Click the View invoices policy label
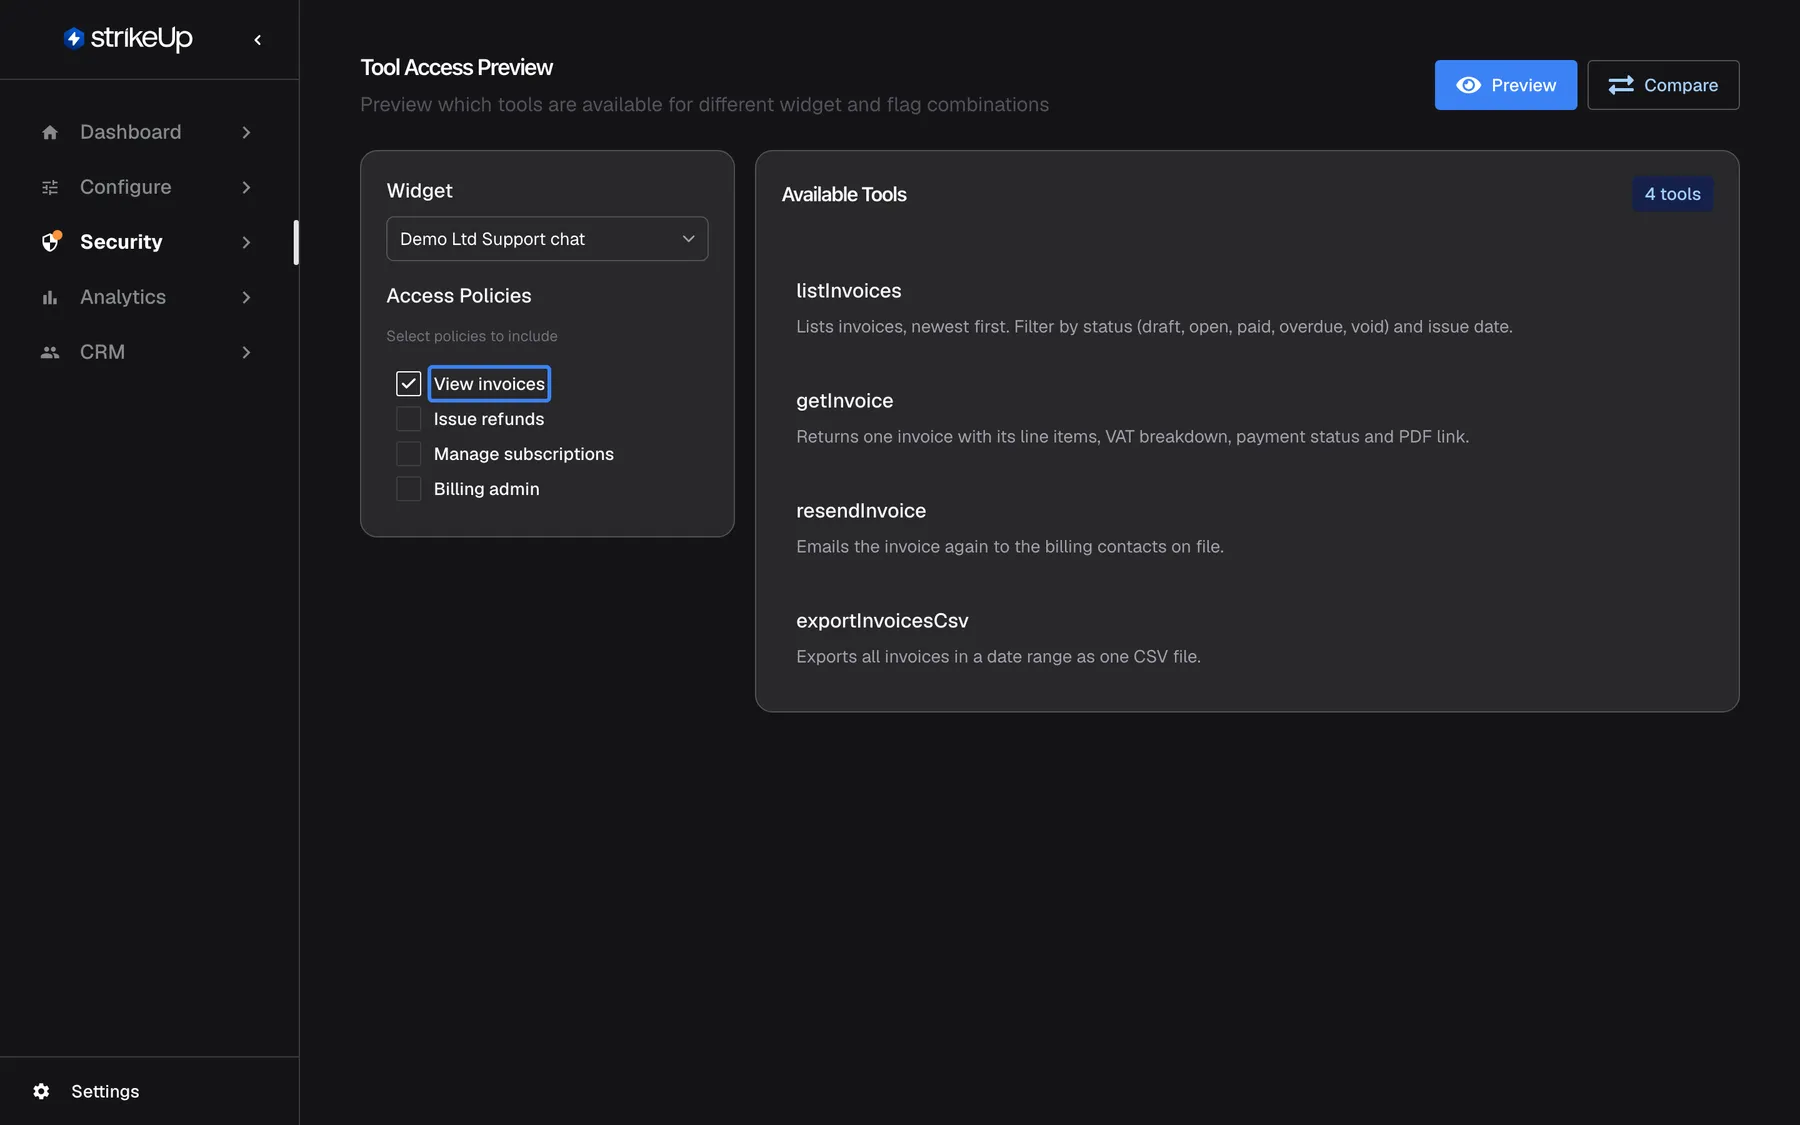 pyautogui.click(x=489, y=384)
